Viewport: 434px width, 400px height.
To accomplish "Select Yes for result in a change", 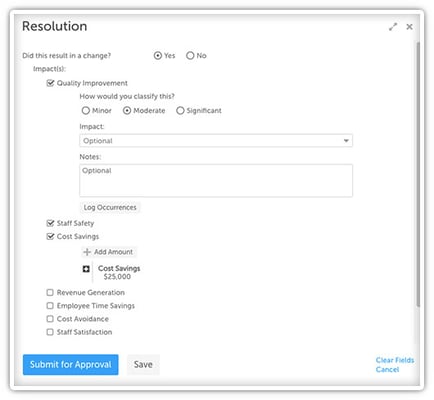I will [158, 56].
